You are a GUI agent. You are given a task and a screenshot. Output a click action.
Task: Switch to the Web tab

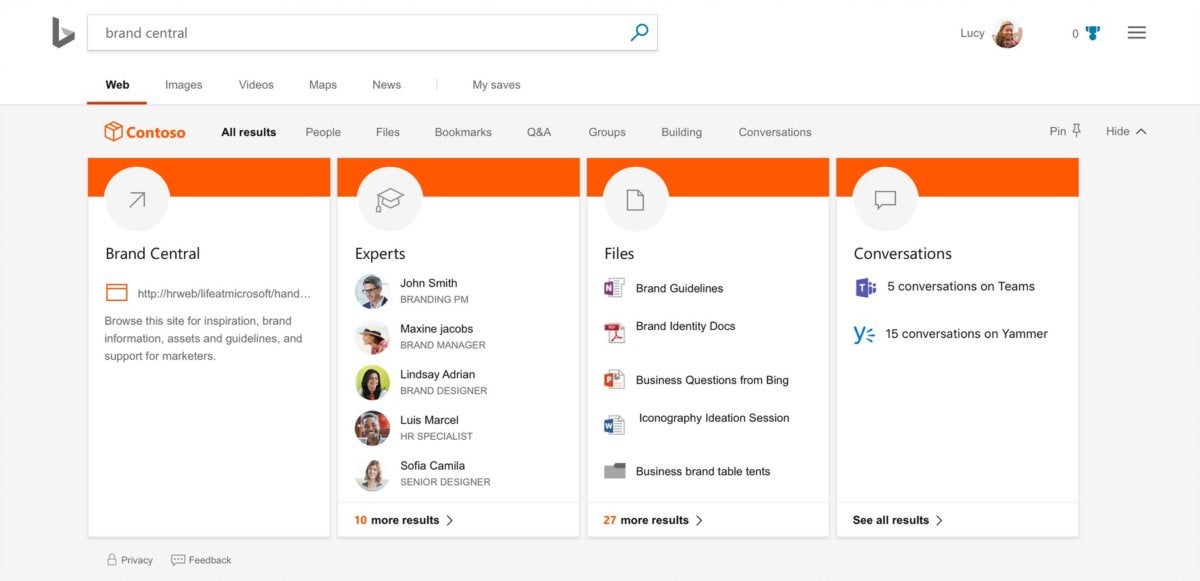coord(117,85)
